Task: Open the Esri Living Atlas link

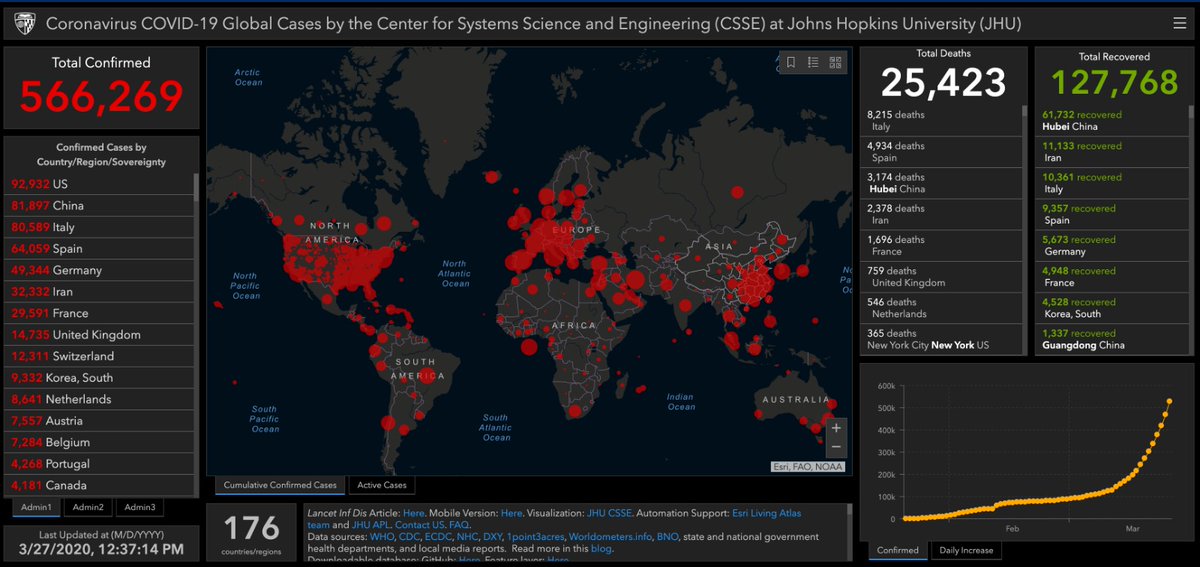Action: (766, 513)
